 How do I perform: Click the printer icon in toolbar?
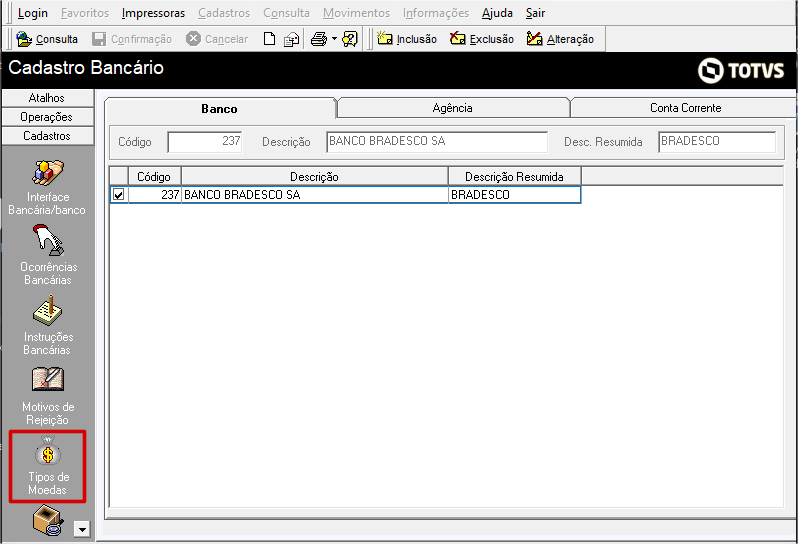point(319,39)
